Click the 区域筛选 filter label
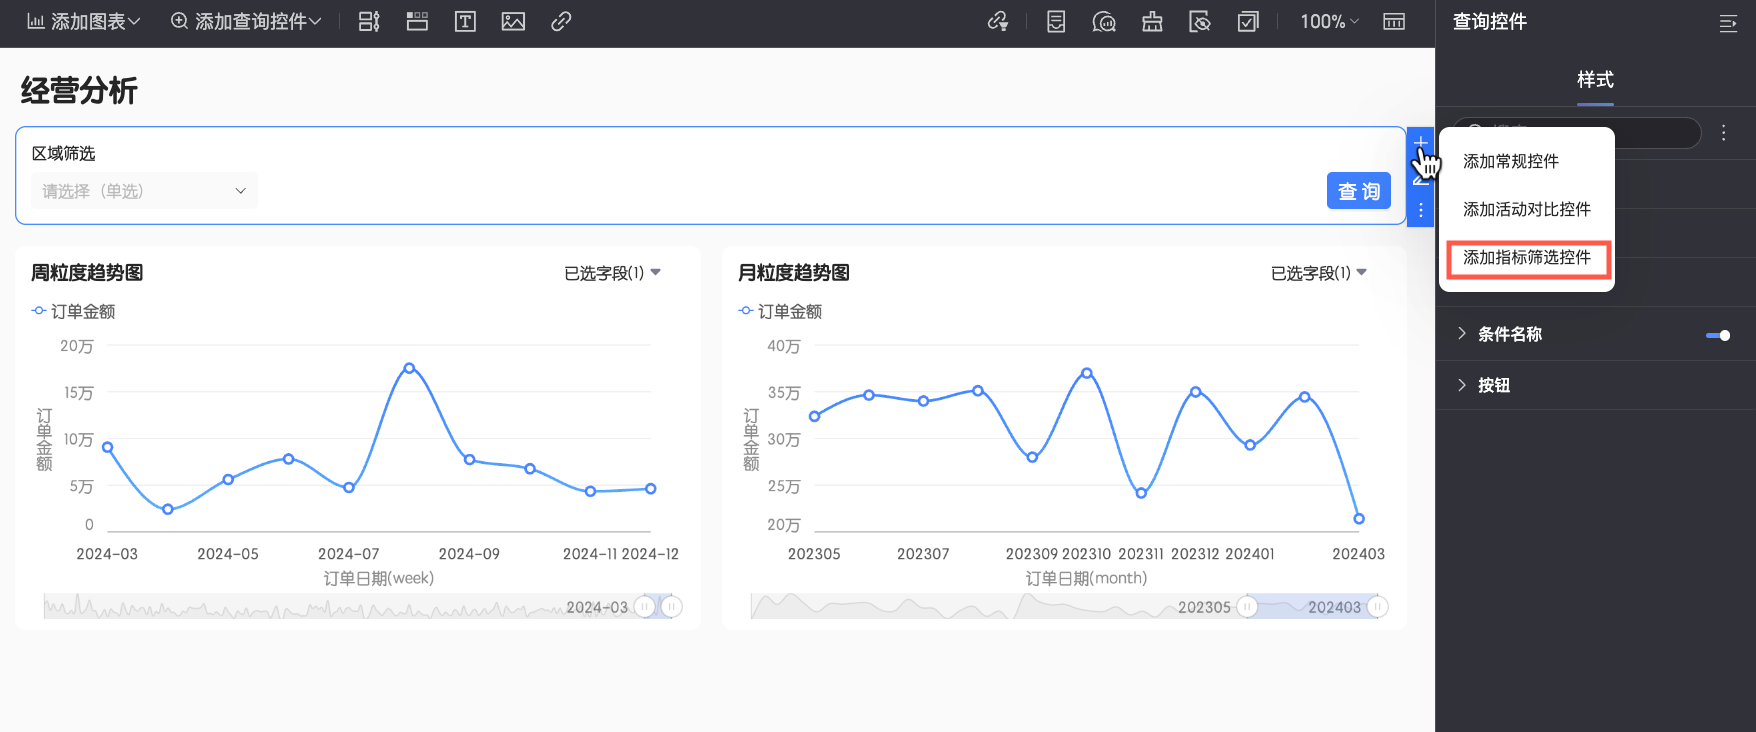 tap(64, 153)
